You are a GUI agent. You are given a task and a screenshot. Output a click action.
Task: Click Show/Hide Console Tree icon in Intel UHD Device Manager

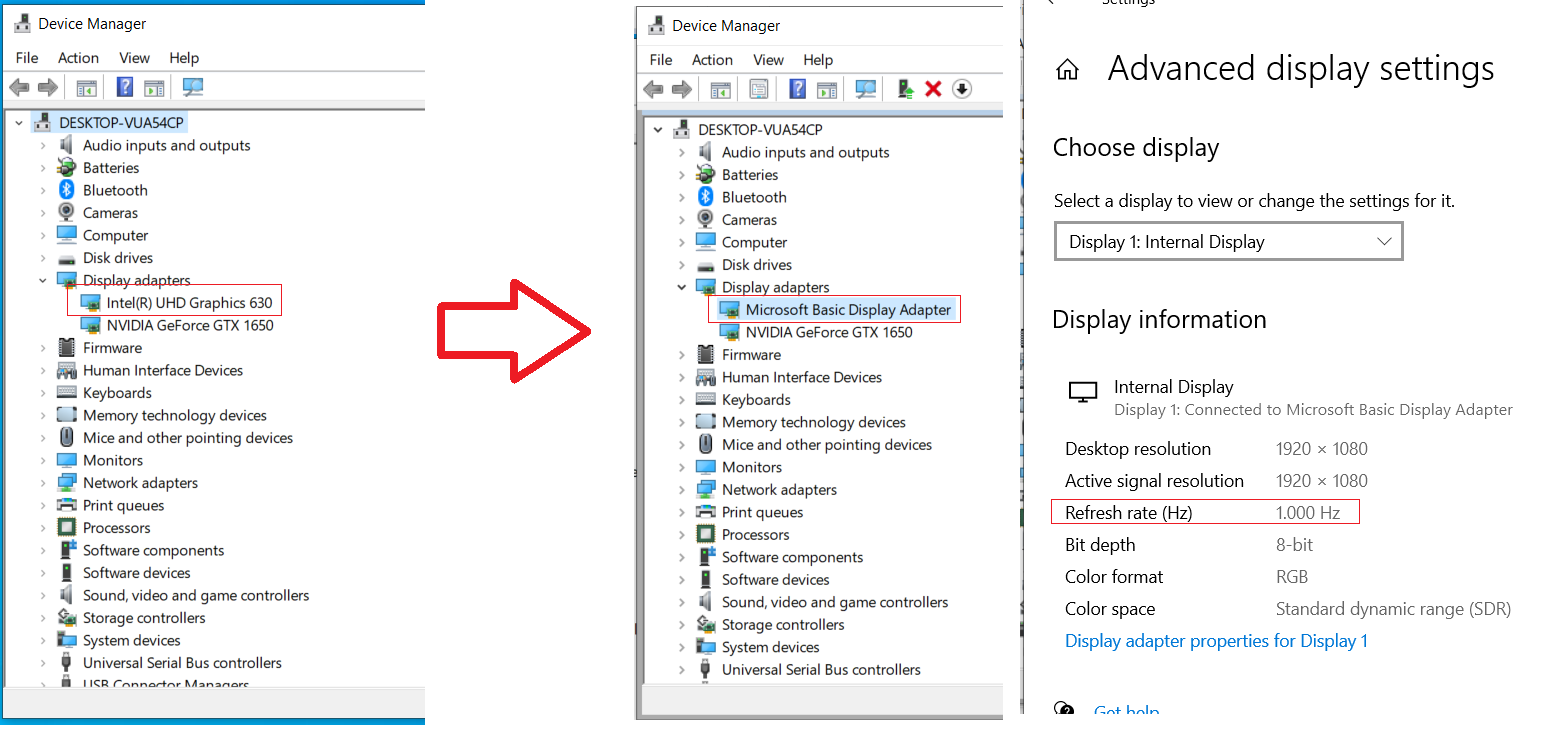point(87,87)
